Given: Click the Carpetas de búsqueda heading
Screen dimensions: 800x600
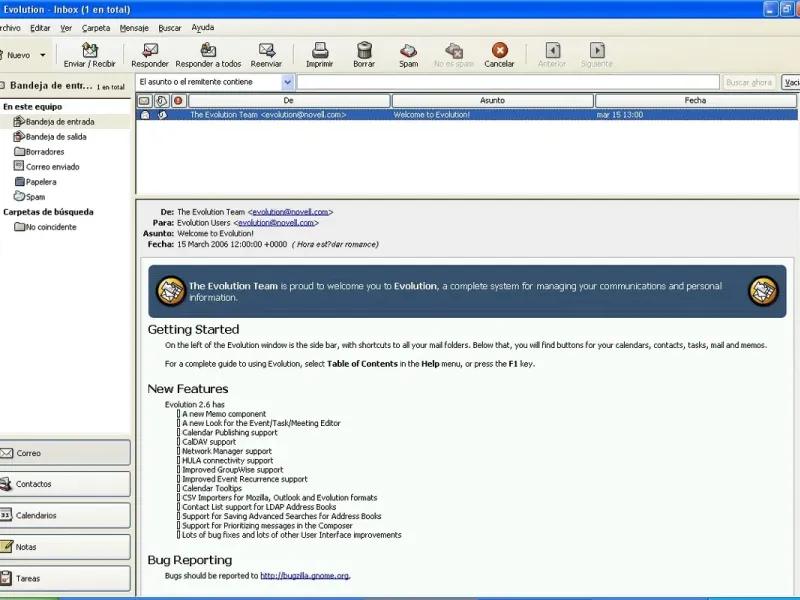Looking at the screenshot, I should pyautogui.click(x=48, y=212).
